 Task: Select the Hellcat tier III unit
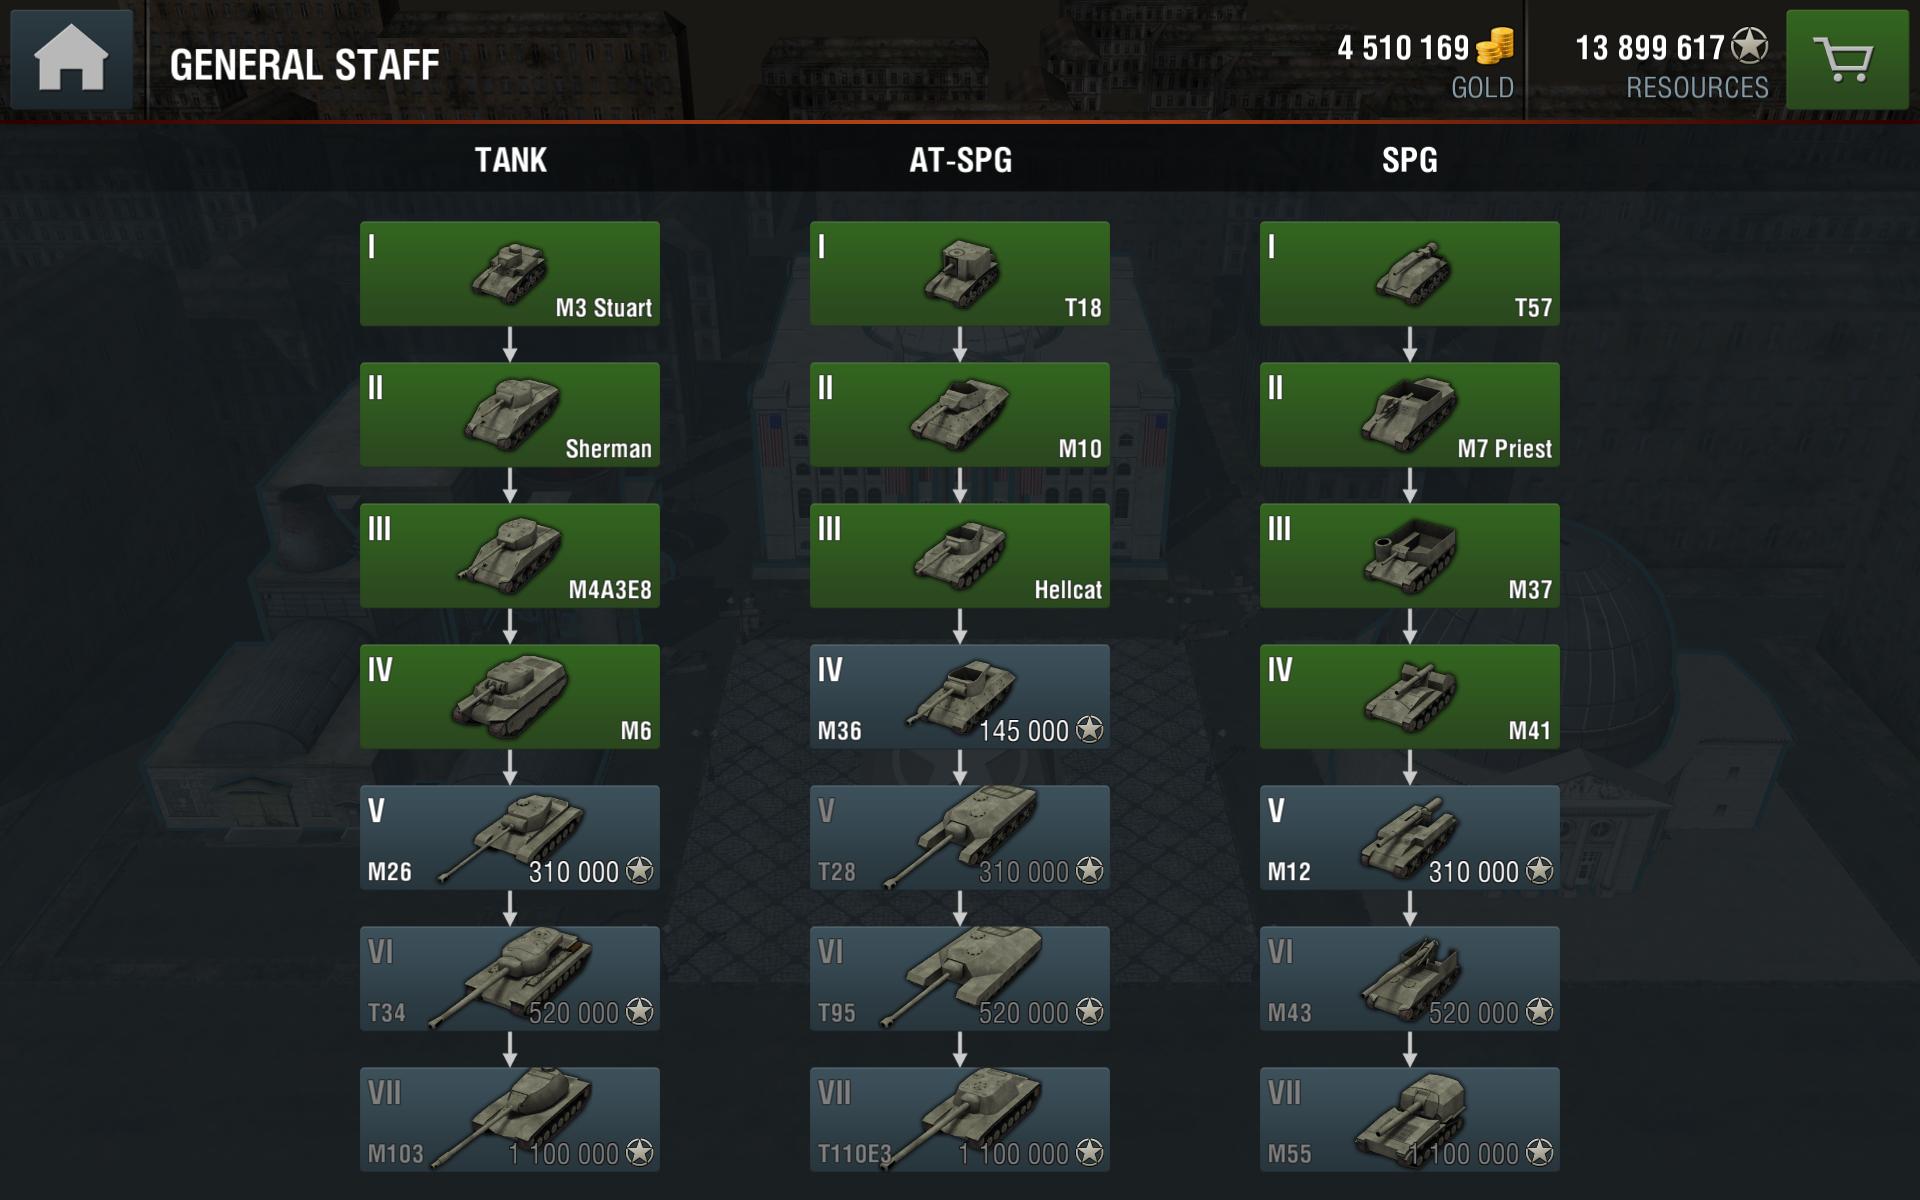960,556
